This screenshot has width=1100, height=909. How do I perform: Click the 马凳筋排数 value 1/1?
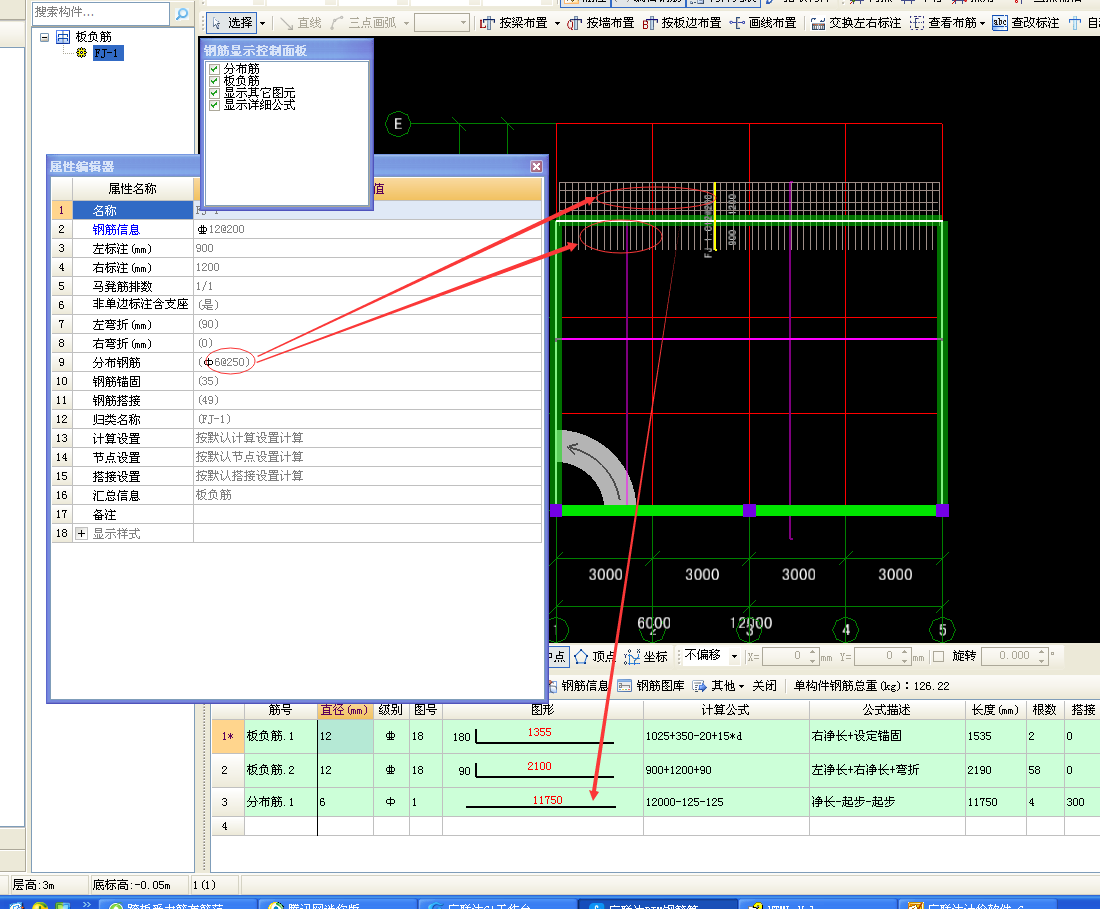click(368, 286)
